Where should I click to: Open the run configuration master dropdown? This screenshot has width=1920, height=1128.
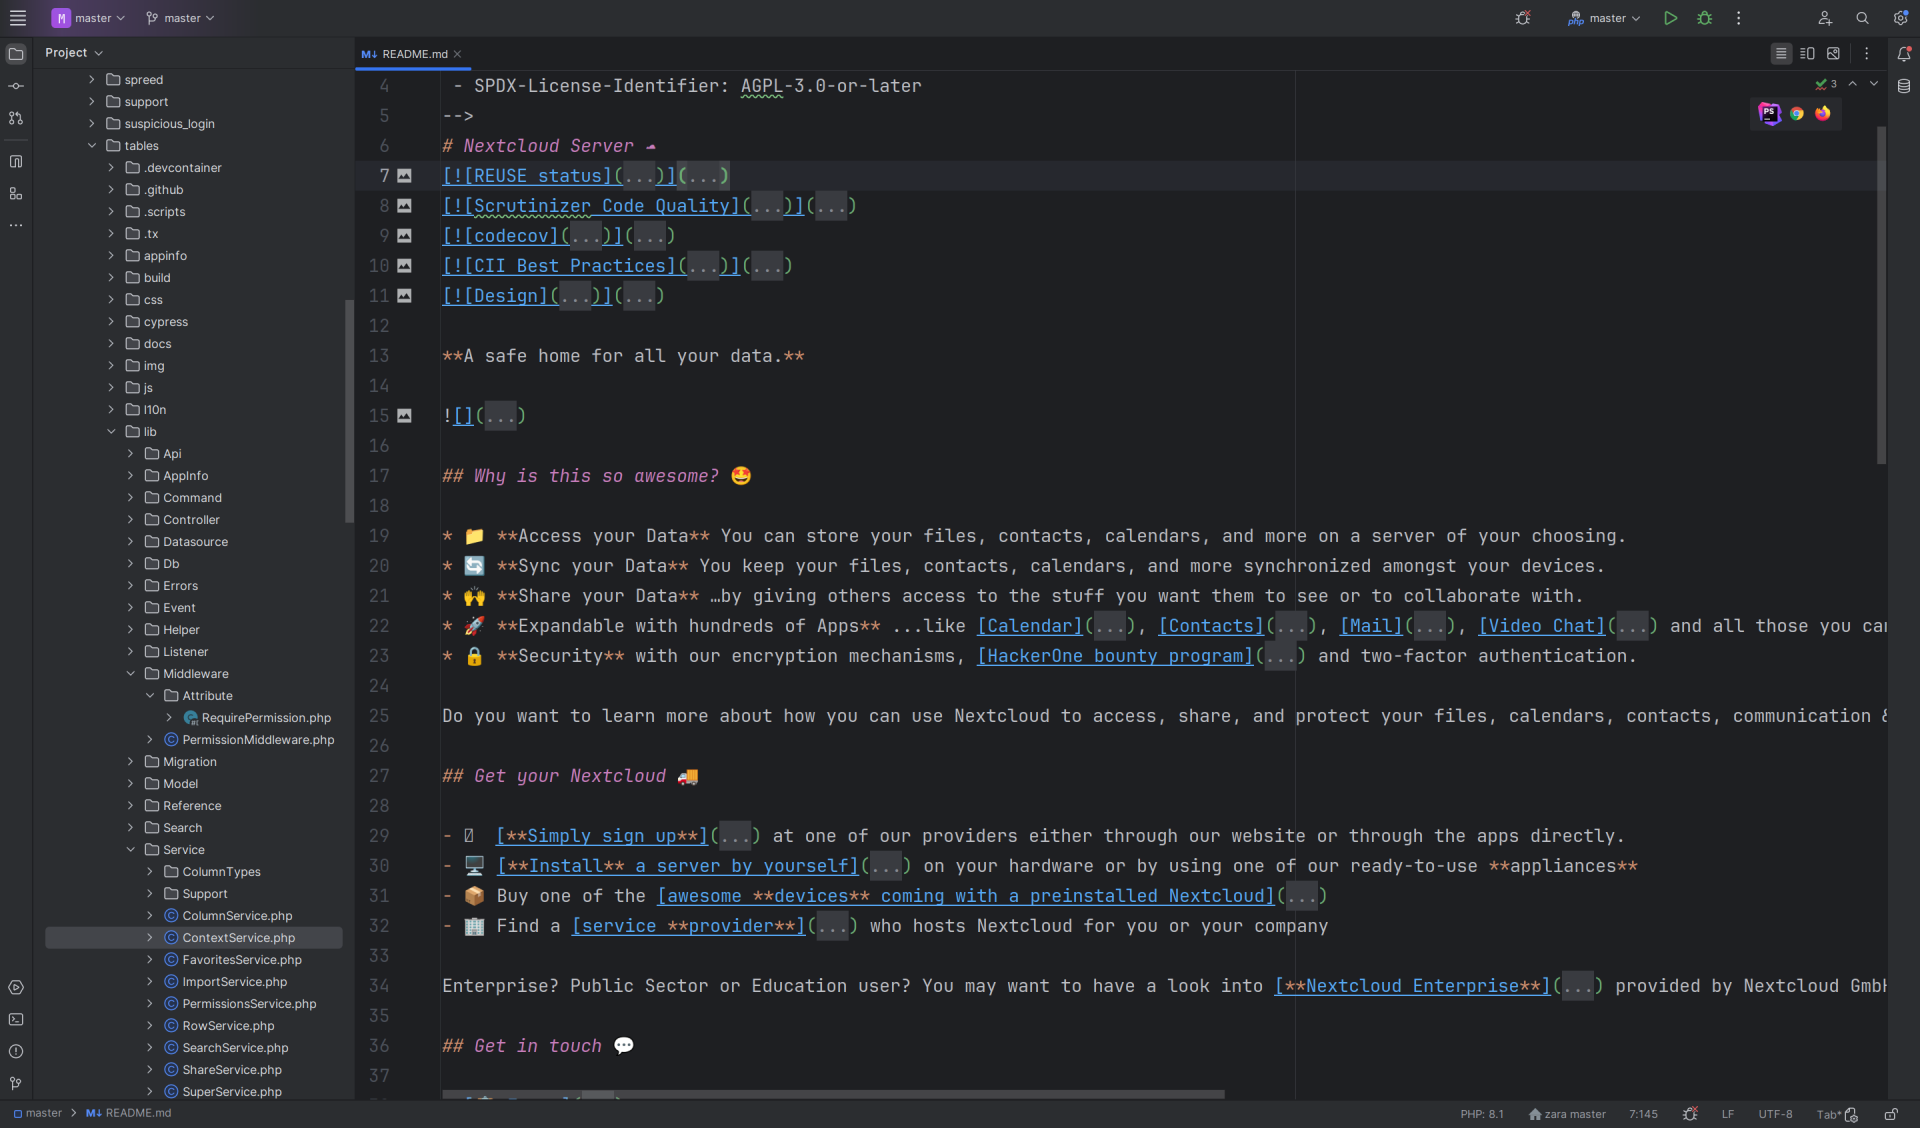1604,18
